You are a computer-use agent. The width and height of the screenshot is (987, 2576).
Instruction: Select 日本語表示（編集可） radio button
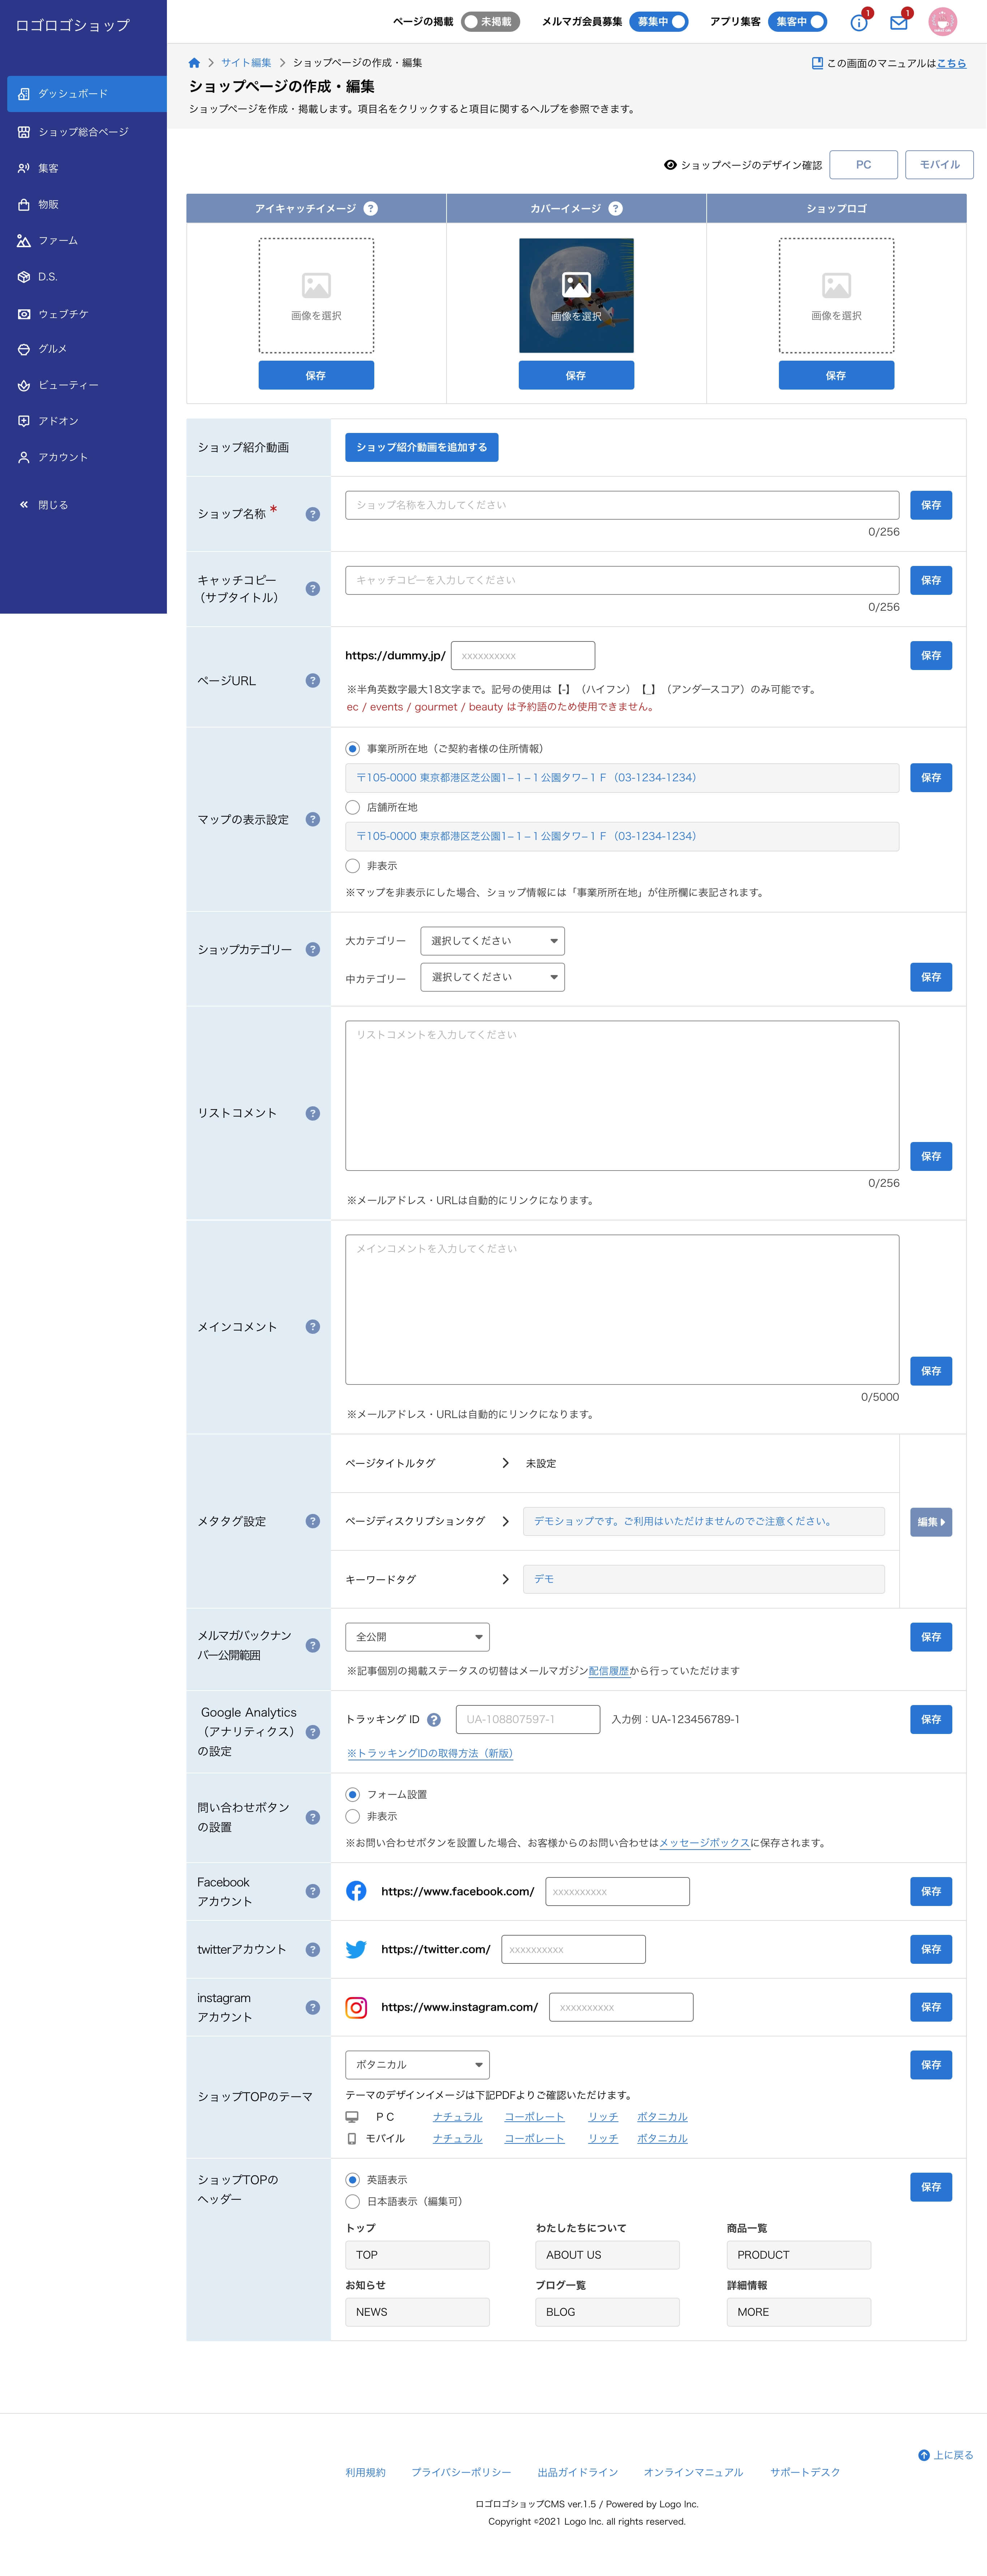[x=352, y=2202]
